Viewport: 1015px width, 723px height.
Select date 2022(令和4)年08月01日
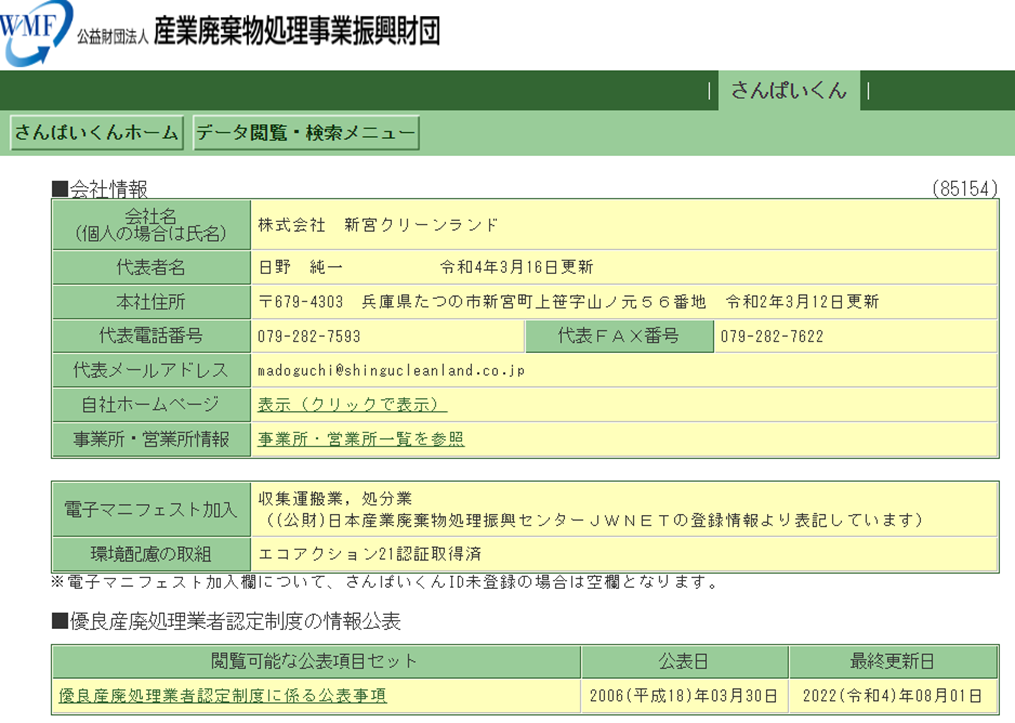click(893, 696)
